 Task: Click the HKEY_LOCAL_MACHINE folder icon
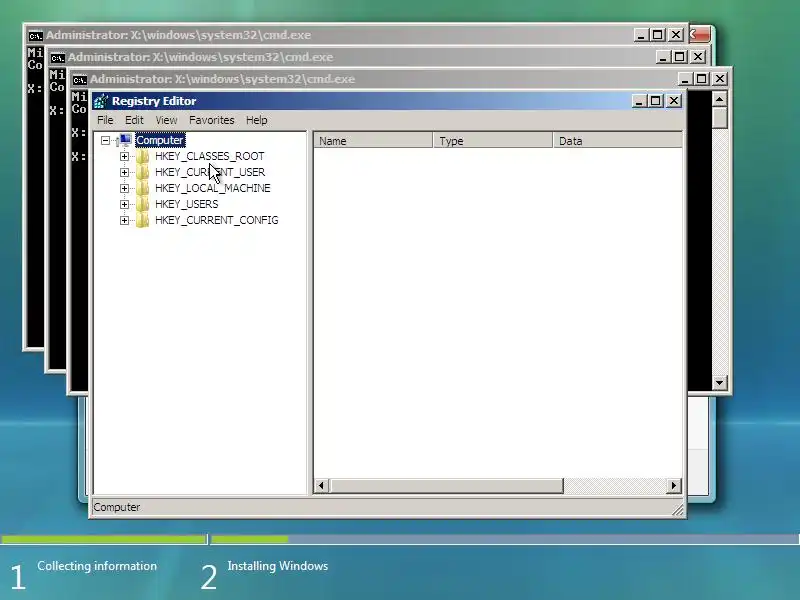(x=142, y=188)
